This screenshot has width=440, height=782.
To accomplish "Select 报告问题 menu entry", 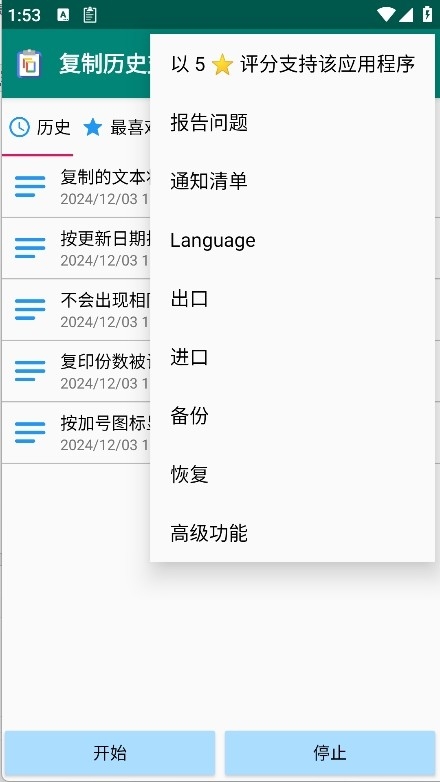I will (x=292, y=122).
